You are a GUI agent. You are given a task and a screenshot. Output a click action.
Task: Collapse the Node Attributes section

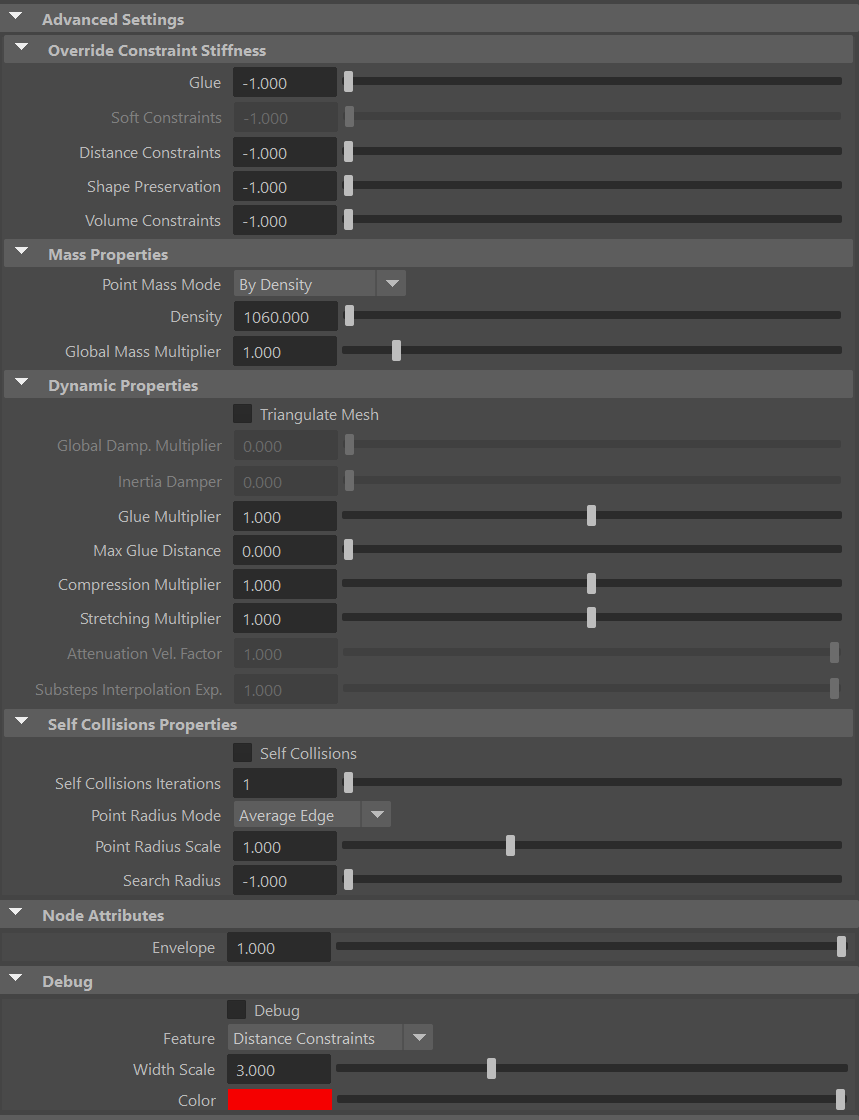coord(14,911)
